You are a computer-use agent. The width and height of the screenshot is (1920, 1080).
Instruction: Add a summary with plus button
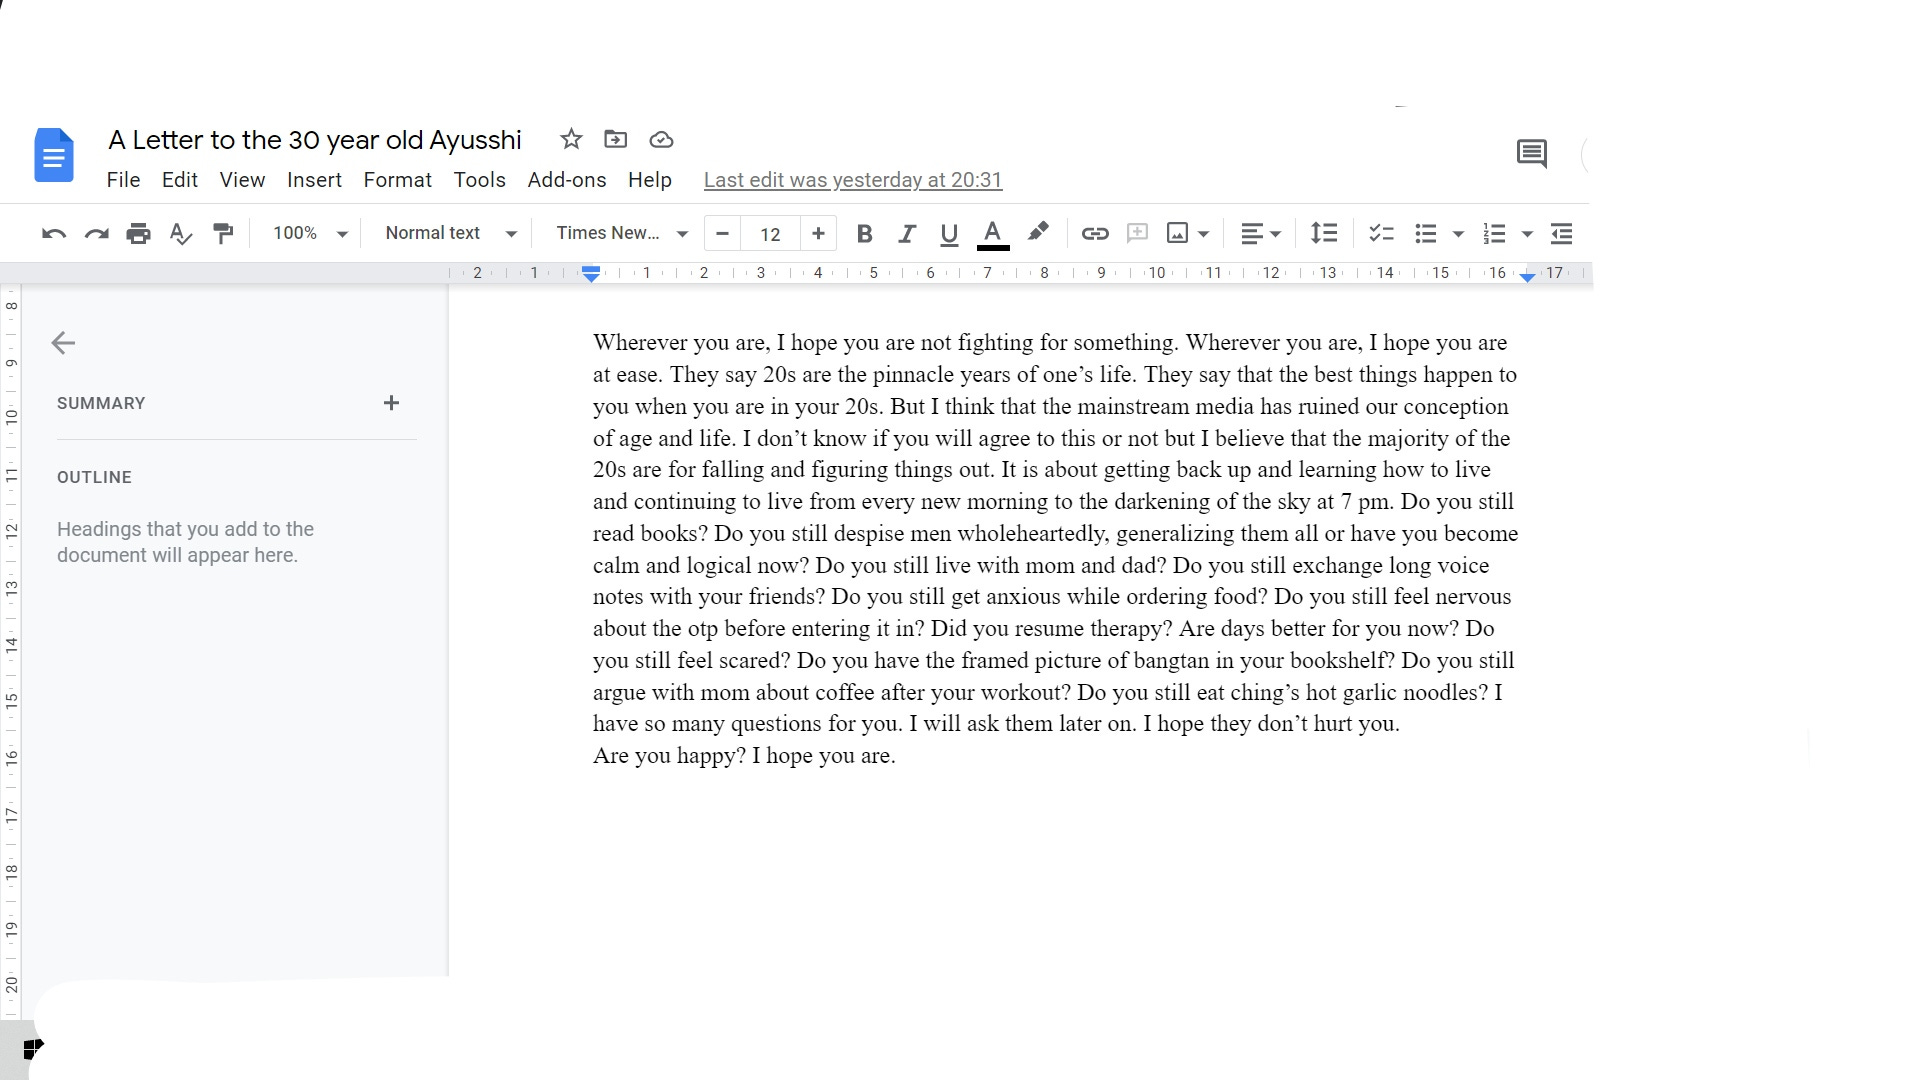tap(391, 403)
